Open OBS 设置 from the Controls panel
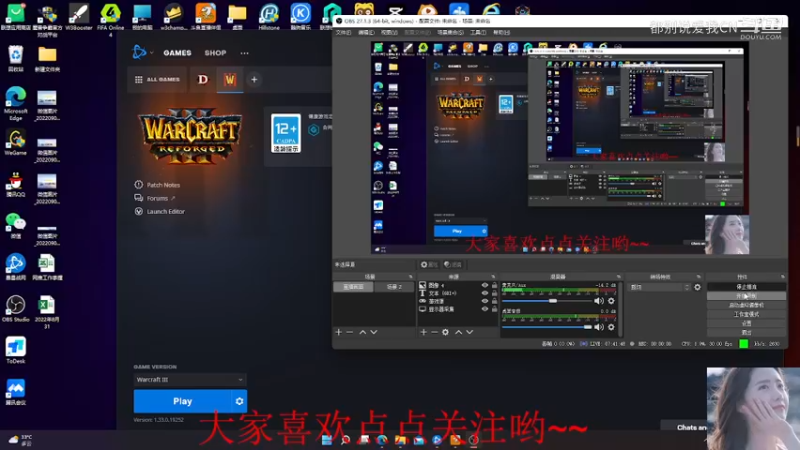 [746, 323]
